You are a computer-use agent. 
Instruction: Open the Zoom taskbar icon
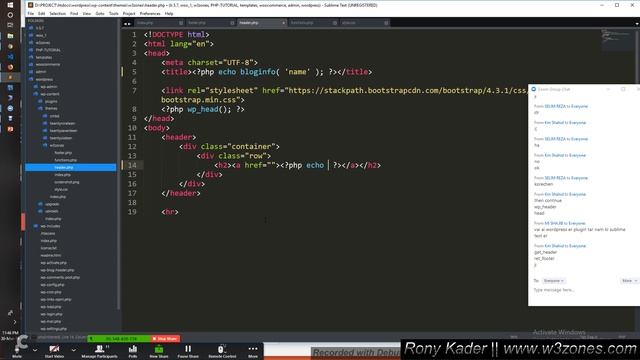(10, 109)
